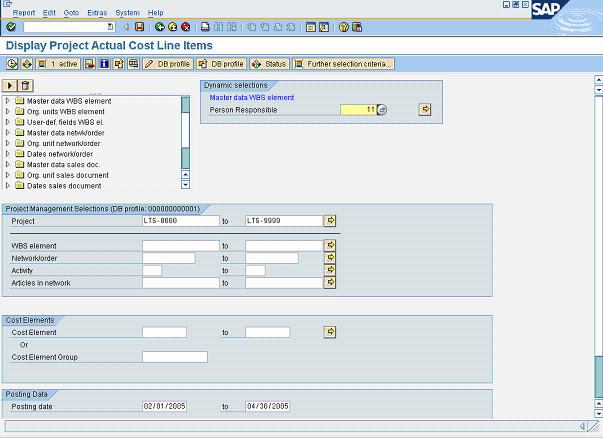
Task: Expand the Dates sales document folder
Action: tap(8, 185)
